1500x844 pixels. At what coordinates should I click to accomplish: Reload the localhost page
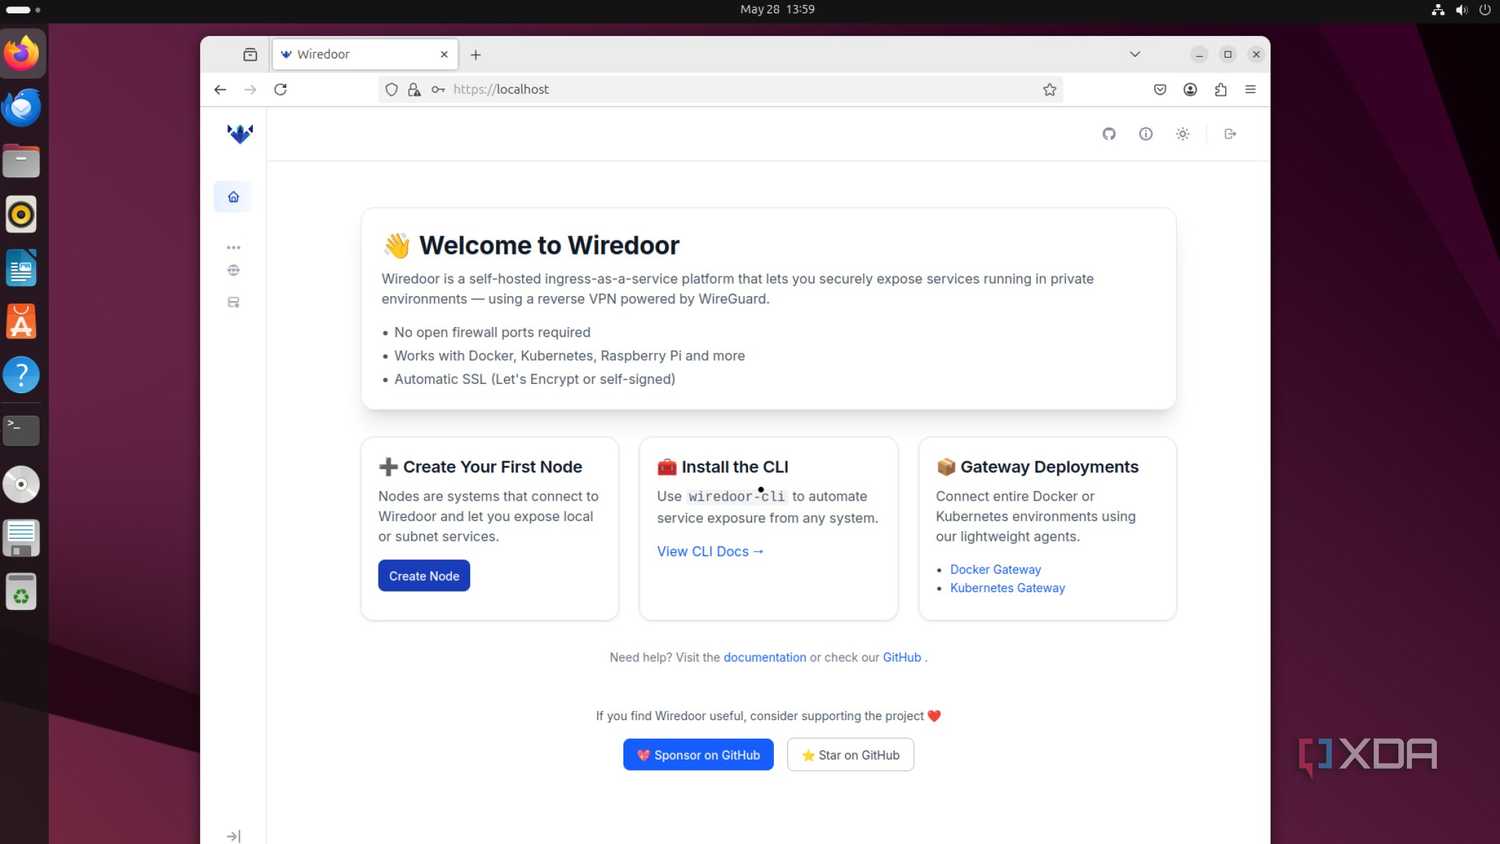point(280,89)
